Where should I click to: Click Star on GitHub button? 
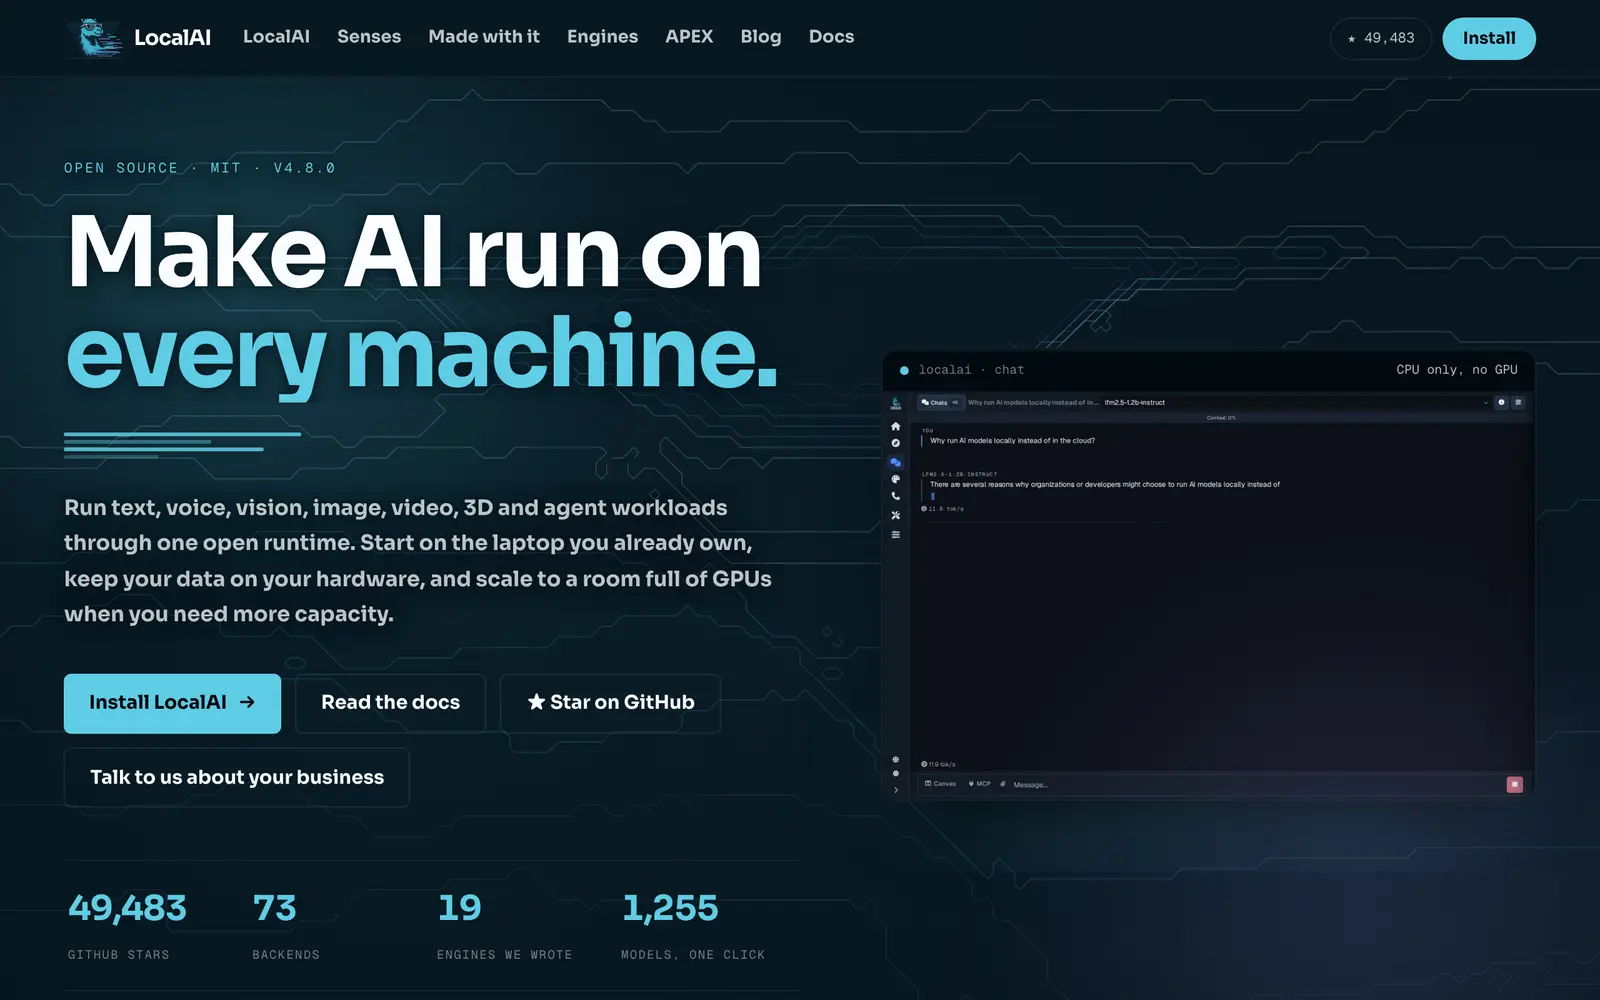pos(610,703)
